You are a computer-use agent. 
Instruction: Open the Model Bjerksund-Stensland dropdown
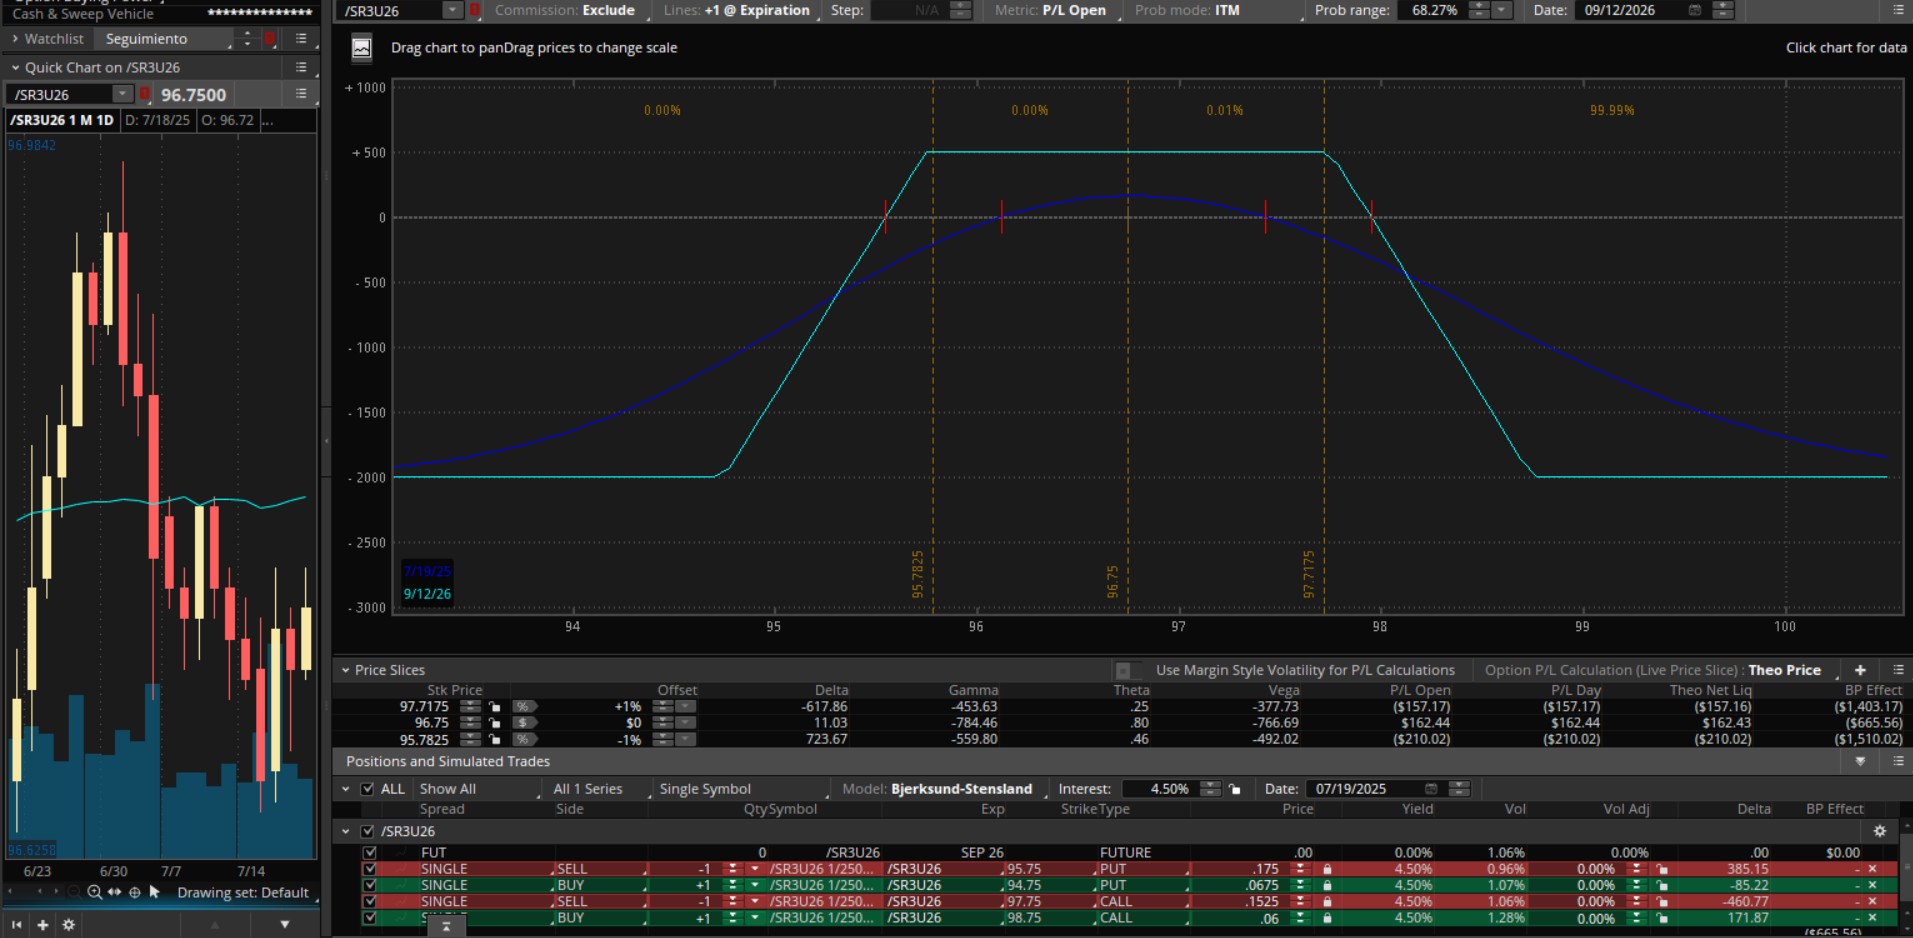click(960, 789)
